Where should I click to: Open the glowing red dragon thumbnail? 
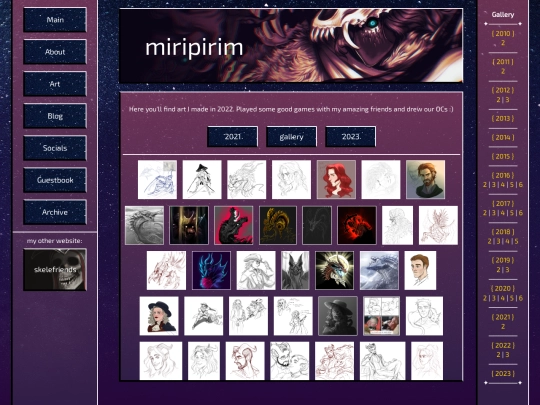click(357, 225)
